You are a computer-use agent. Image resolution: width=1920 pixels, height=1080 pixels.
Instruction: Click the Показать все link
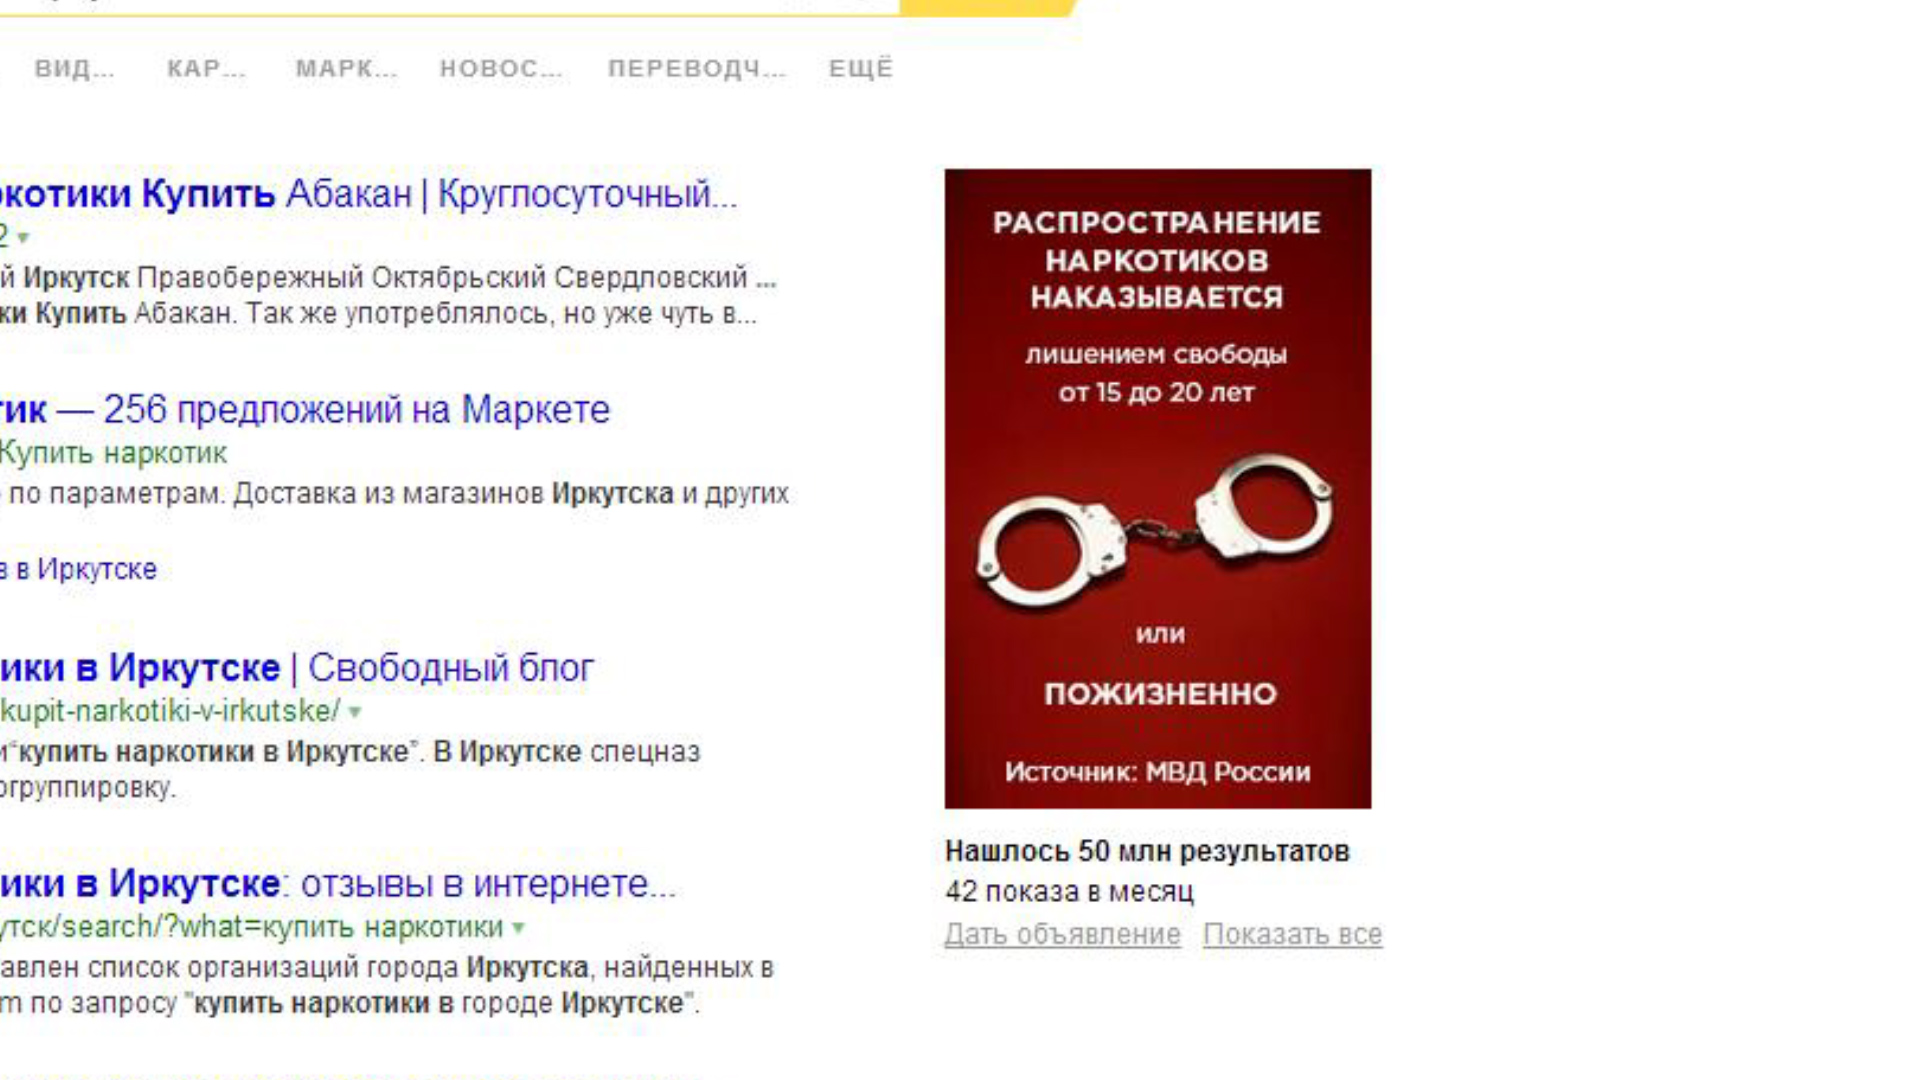1292,934
